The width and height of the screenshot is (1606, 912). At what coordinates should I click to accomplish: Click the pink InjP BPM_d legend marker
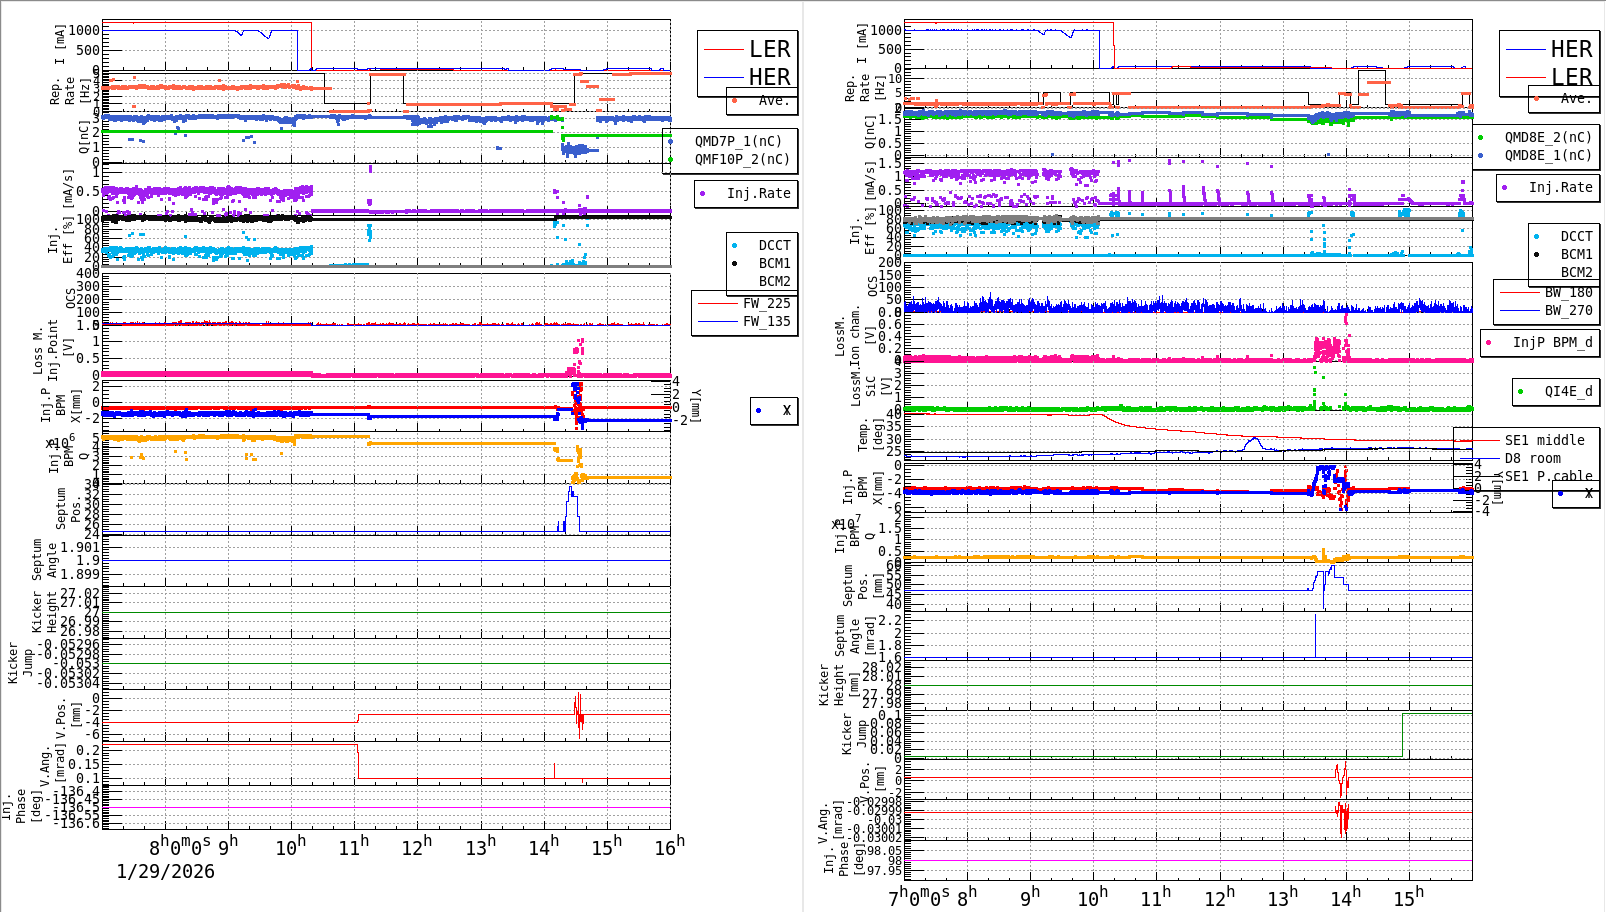(x=1490, y=342)
